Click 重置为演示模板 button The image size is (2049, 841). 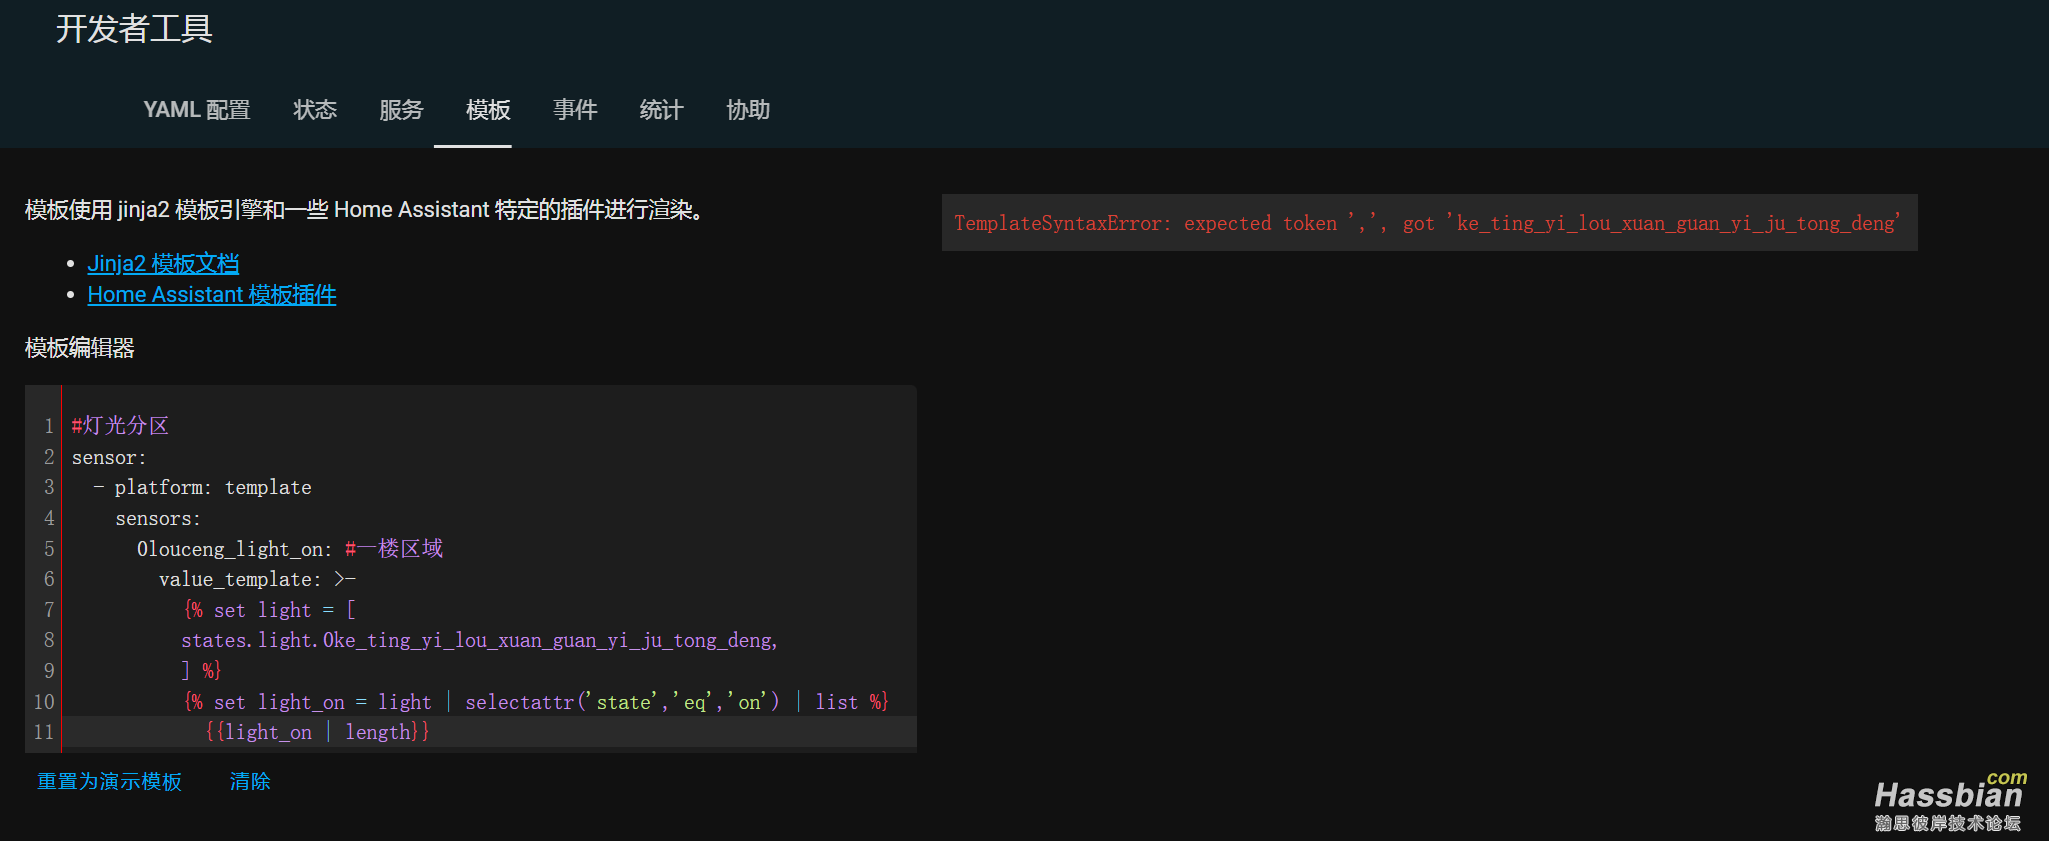point(110,781)
